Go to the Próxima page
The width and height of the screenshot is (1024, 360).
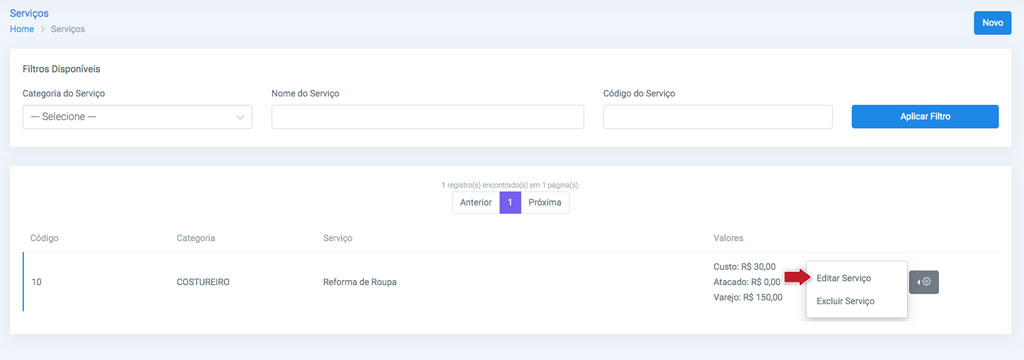pyautogui.click(x=545, y=203)
